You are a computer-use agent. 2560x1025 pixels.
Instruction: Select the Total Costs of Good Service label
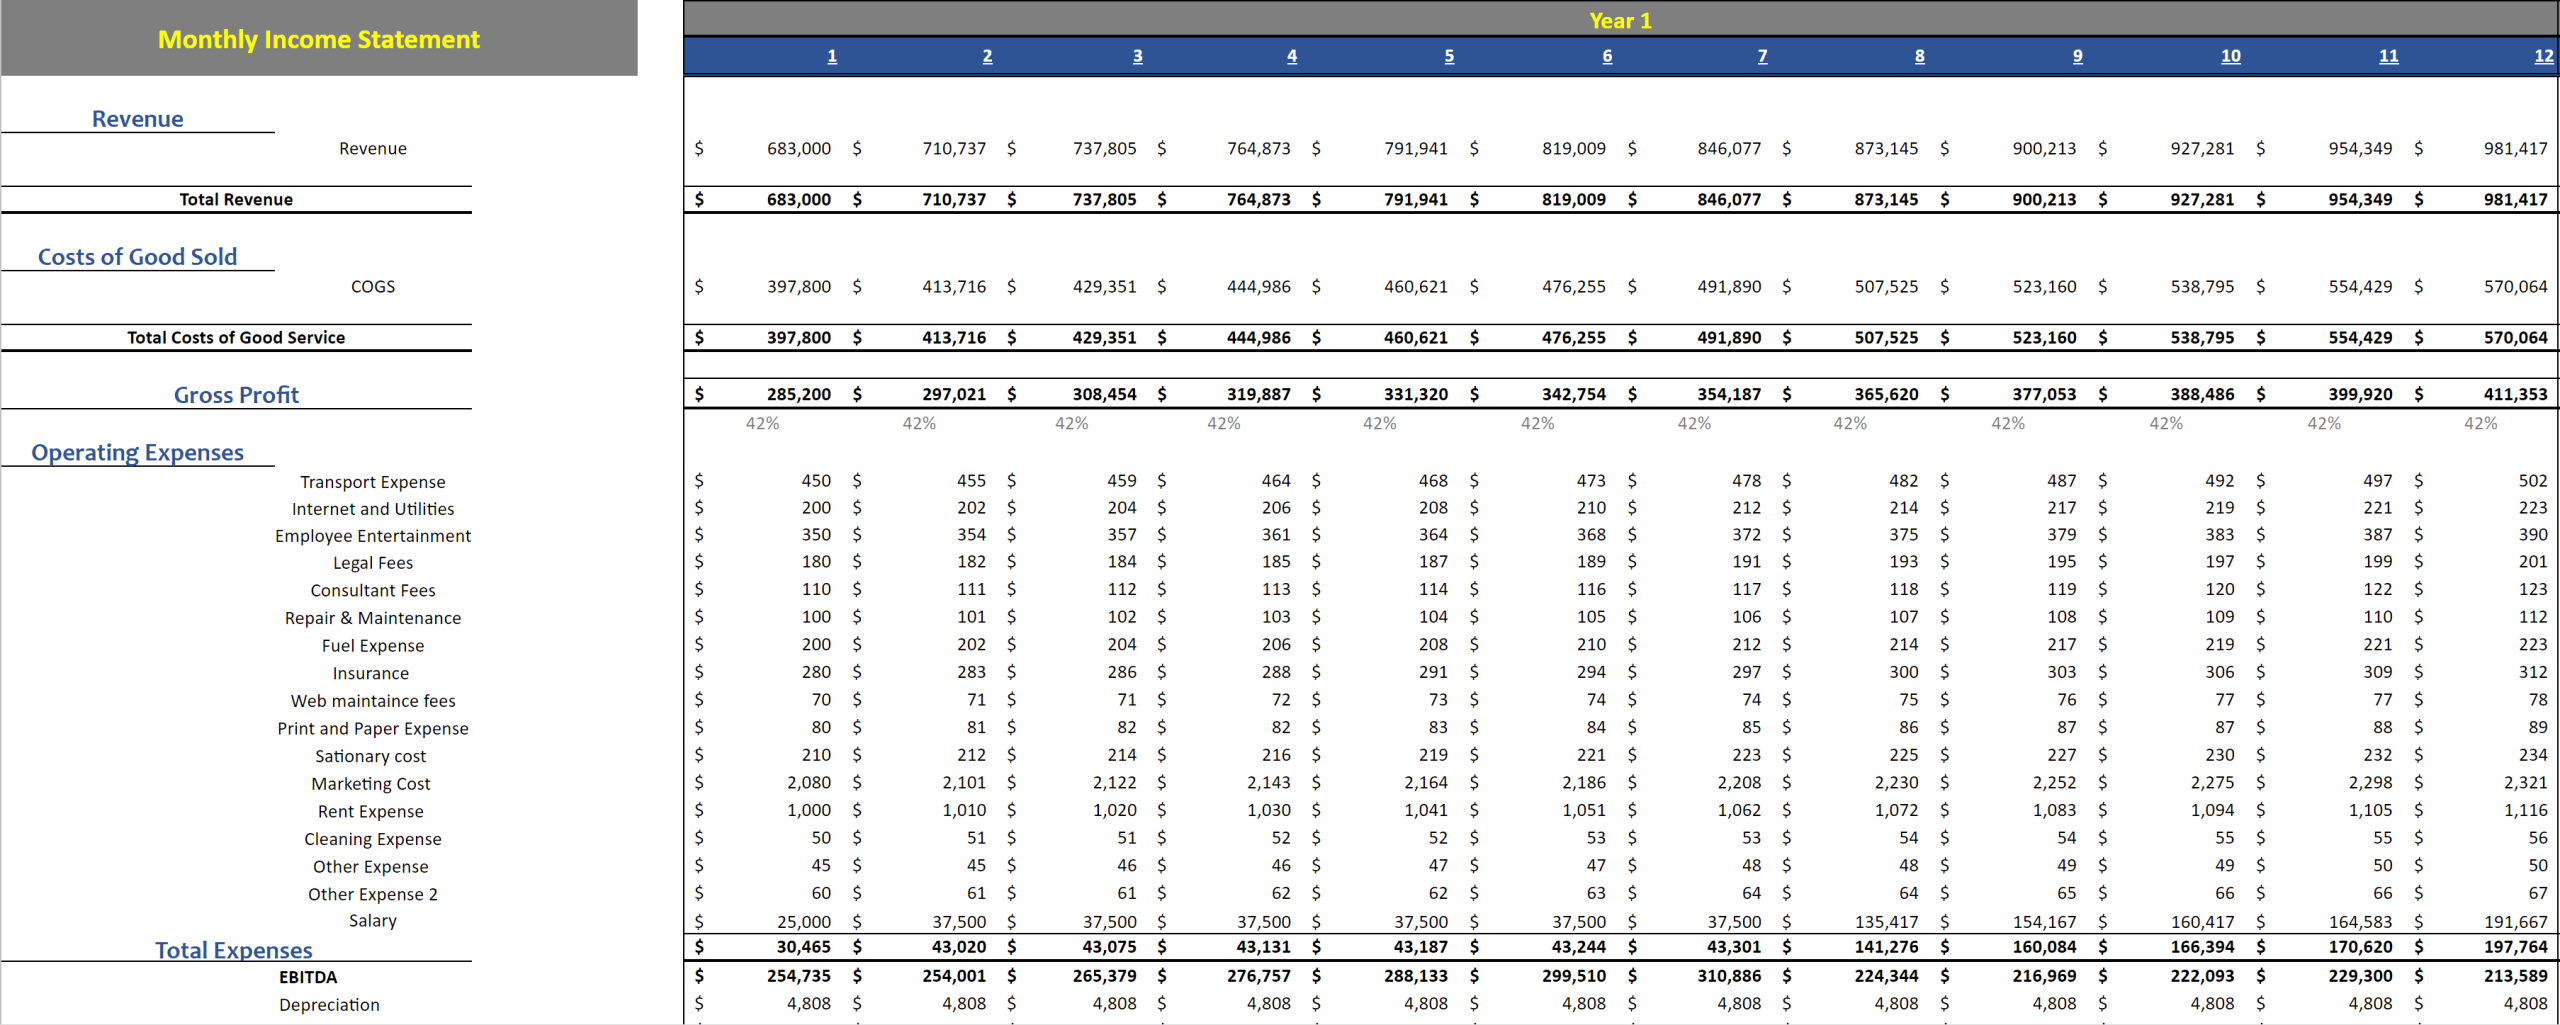coord(236,337)
